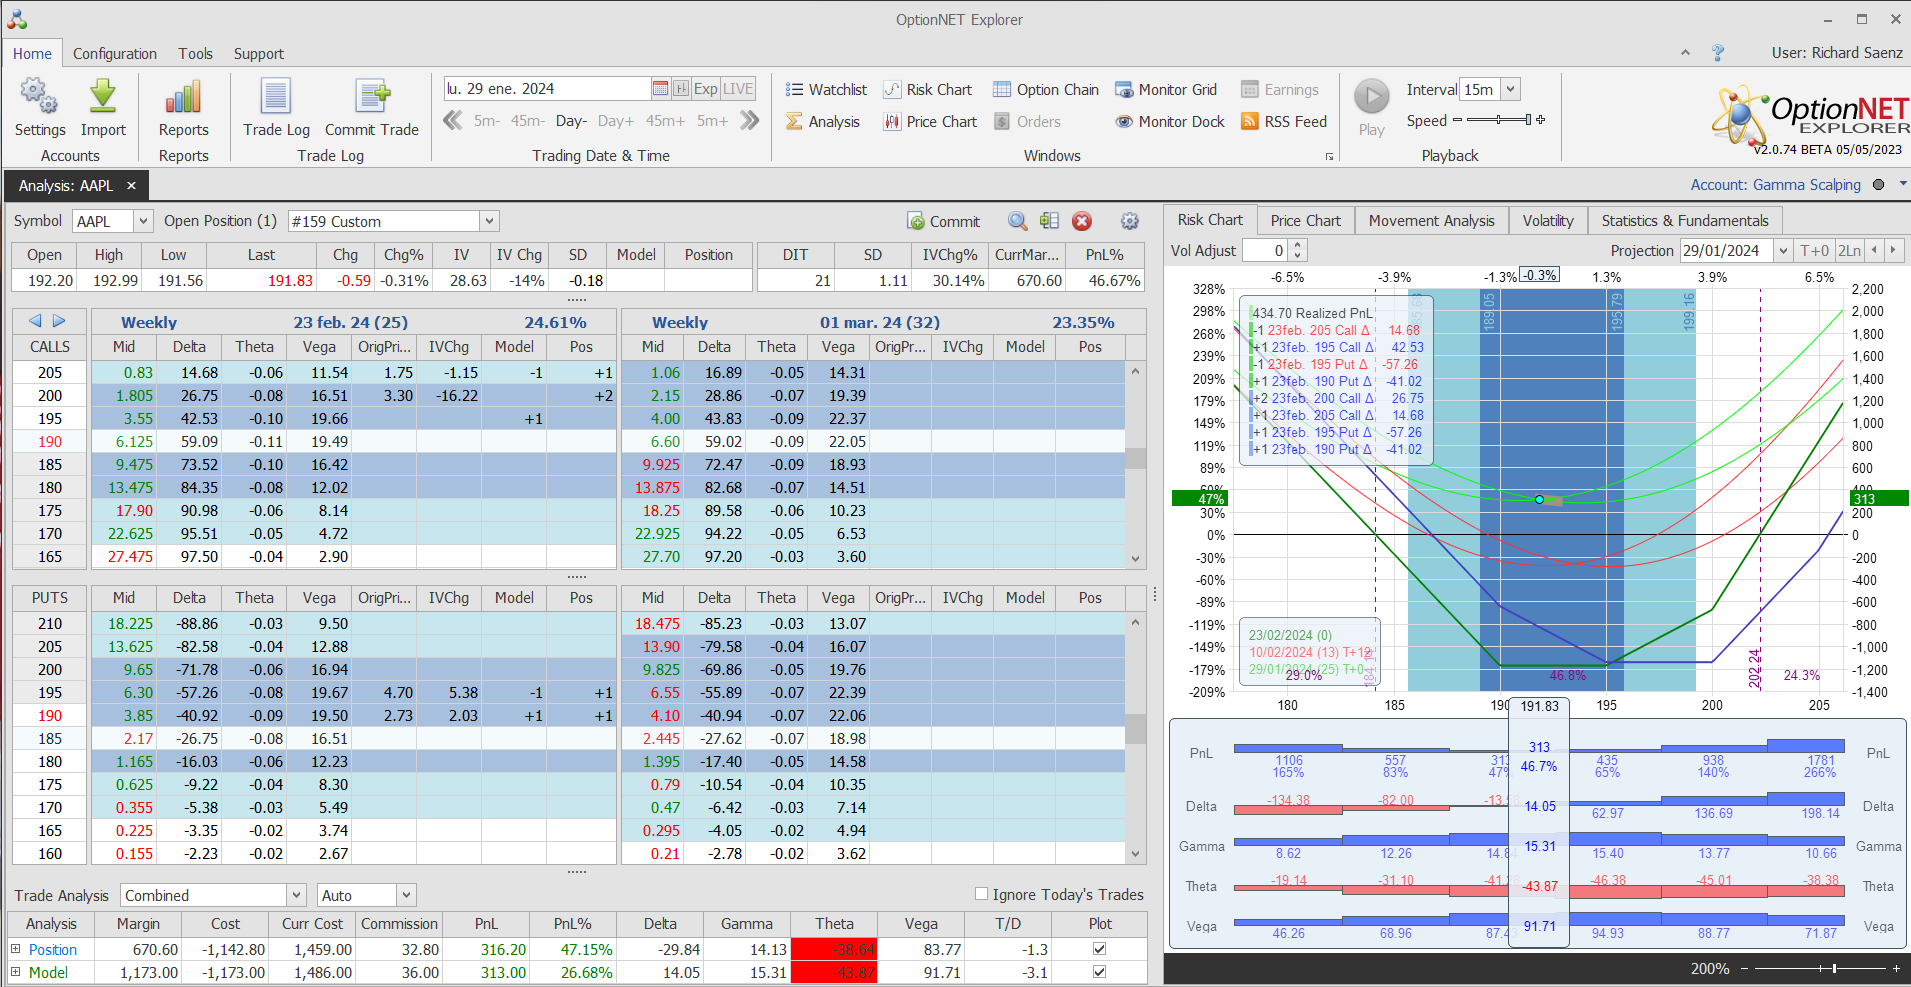Step forward with the double right chevron
The height and width of the screenshot is (987, 1911).
click(x=749, y=121)
